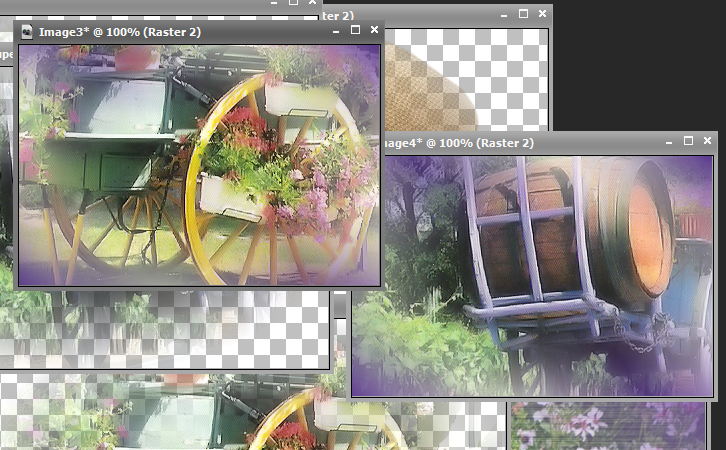Close the burlap texture image window
The width and height of the screenshot is (726, 450).
click(543, 14)
